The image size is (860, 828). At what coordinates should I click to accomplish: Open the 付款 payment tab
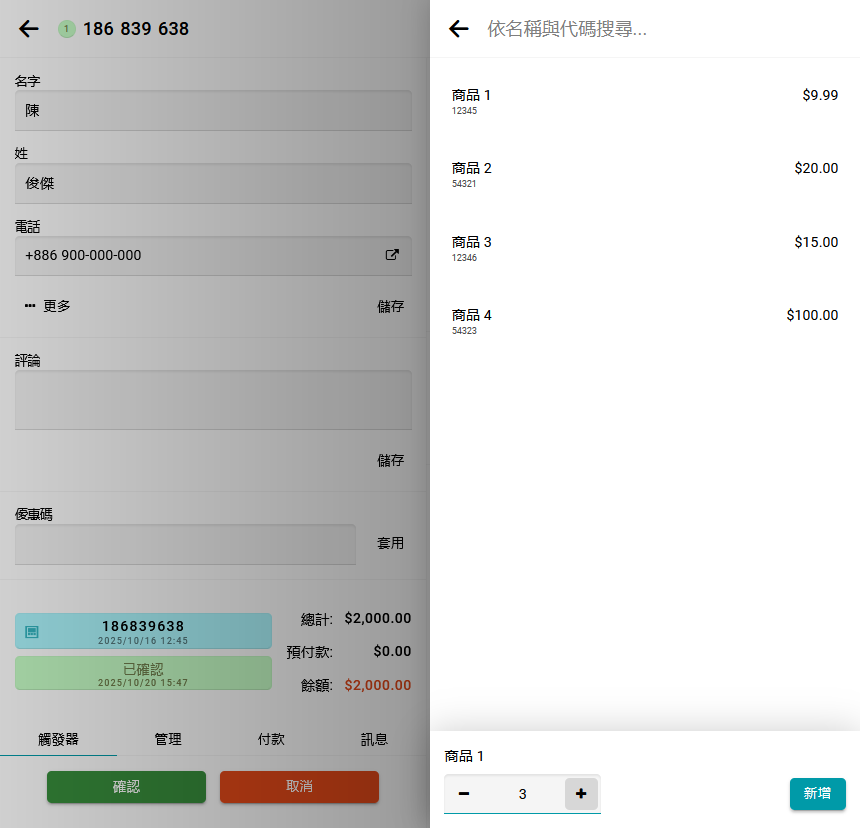click(x=271, y=739)
